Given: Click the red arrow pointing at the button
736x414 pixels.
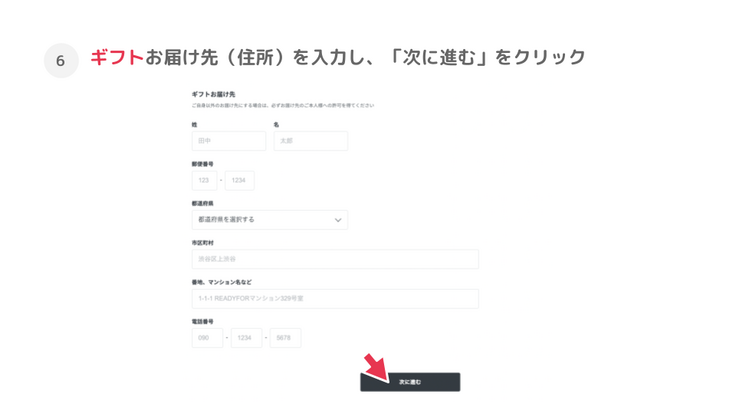Looking at the screenshot, I should tap(376, 368).
